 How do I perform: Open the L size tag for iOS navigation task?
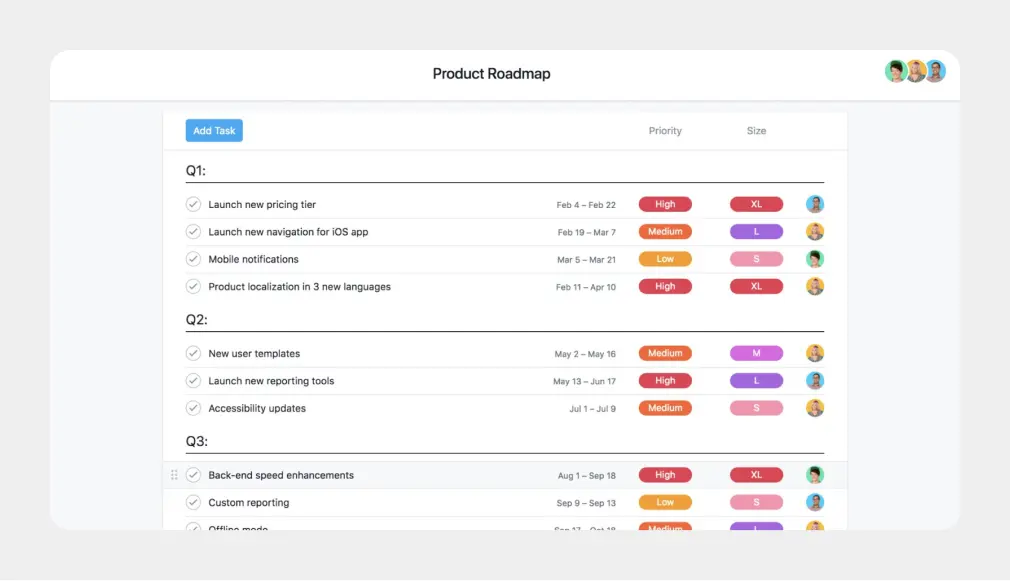pos(756,232)
